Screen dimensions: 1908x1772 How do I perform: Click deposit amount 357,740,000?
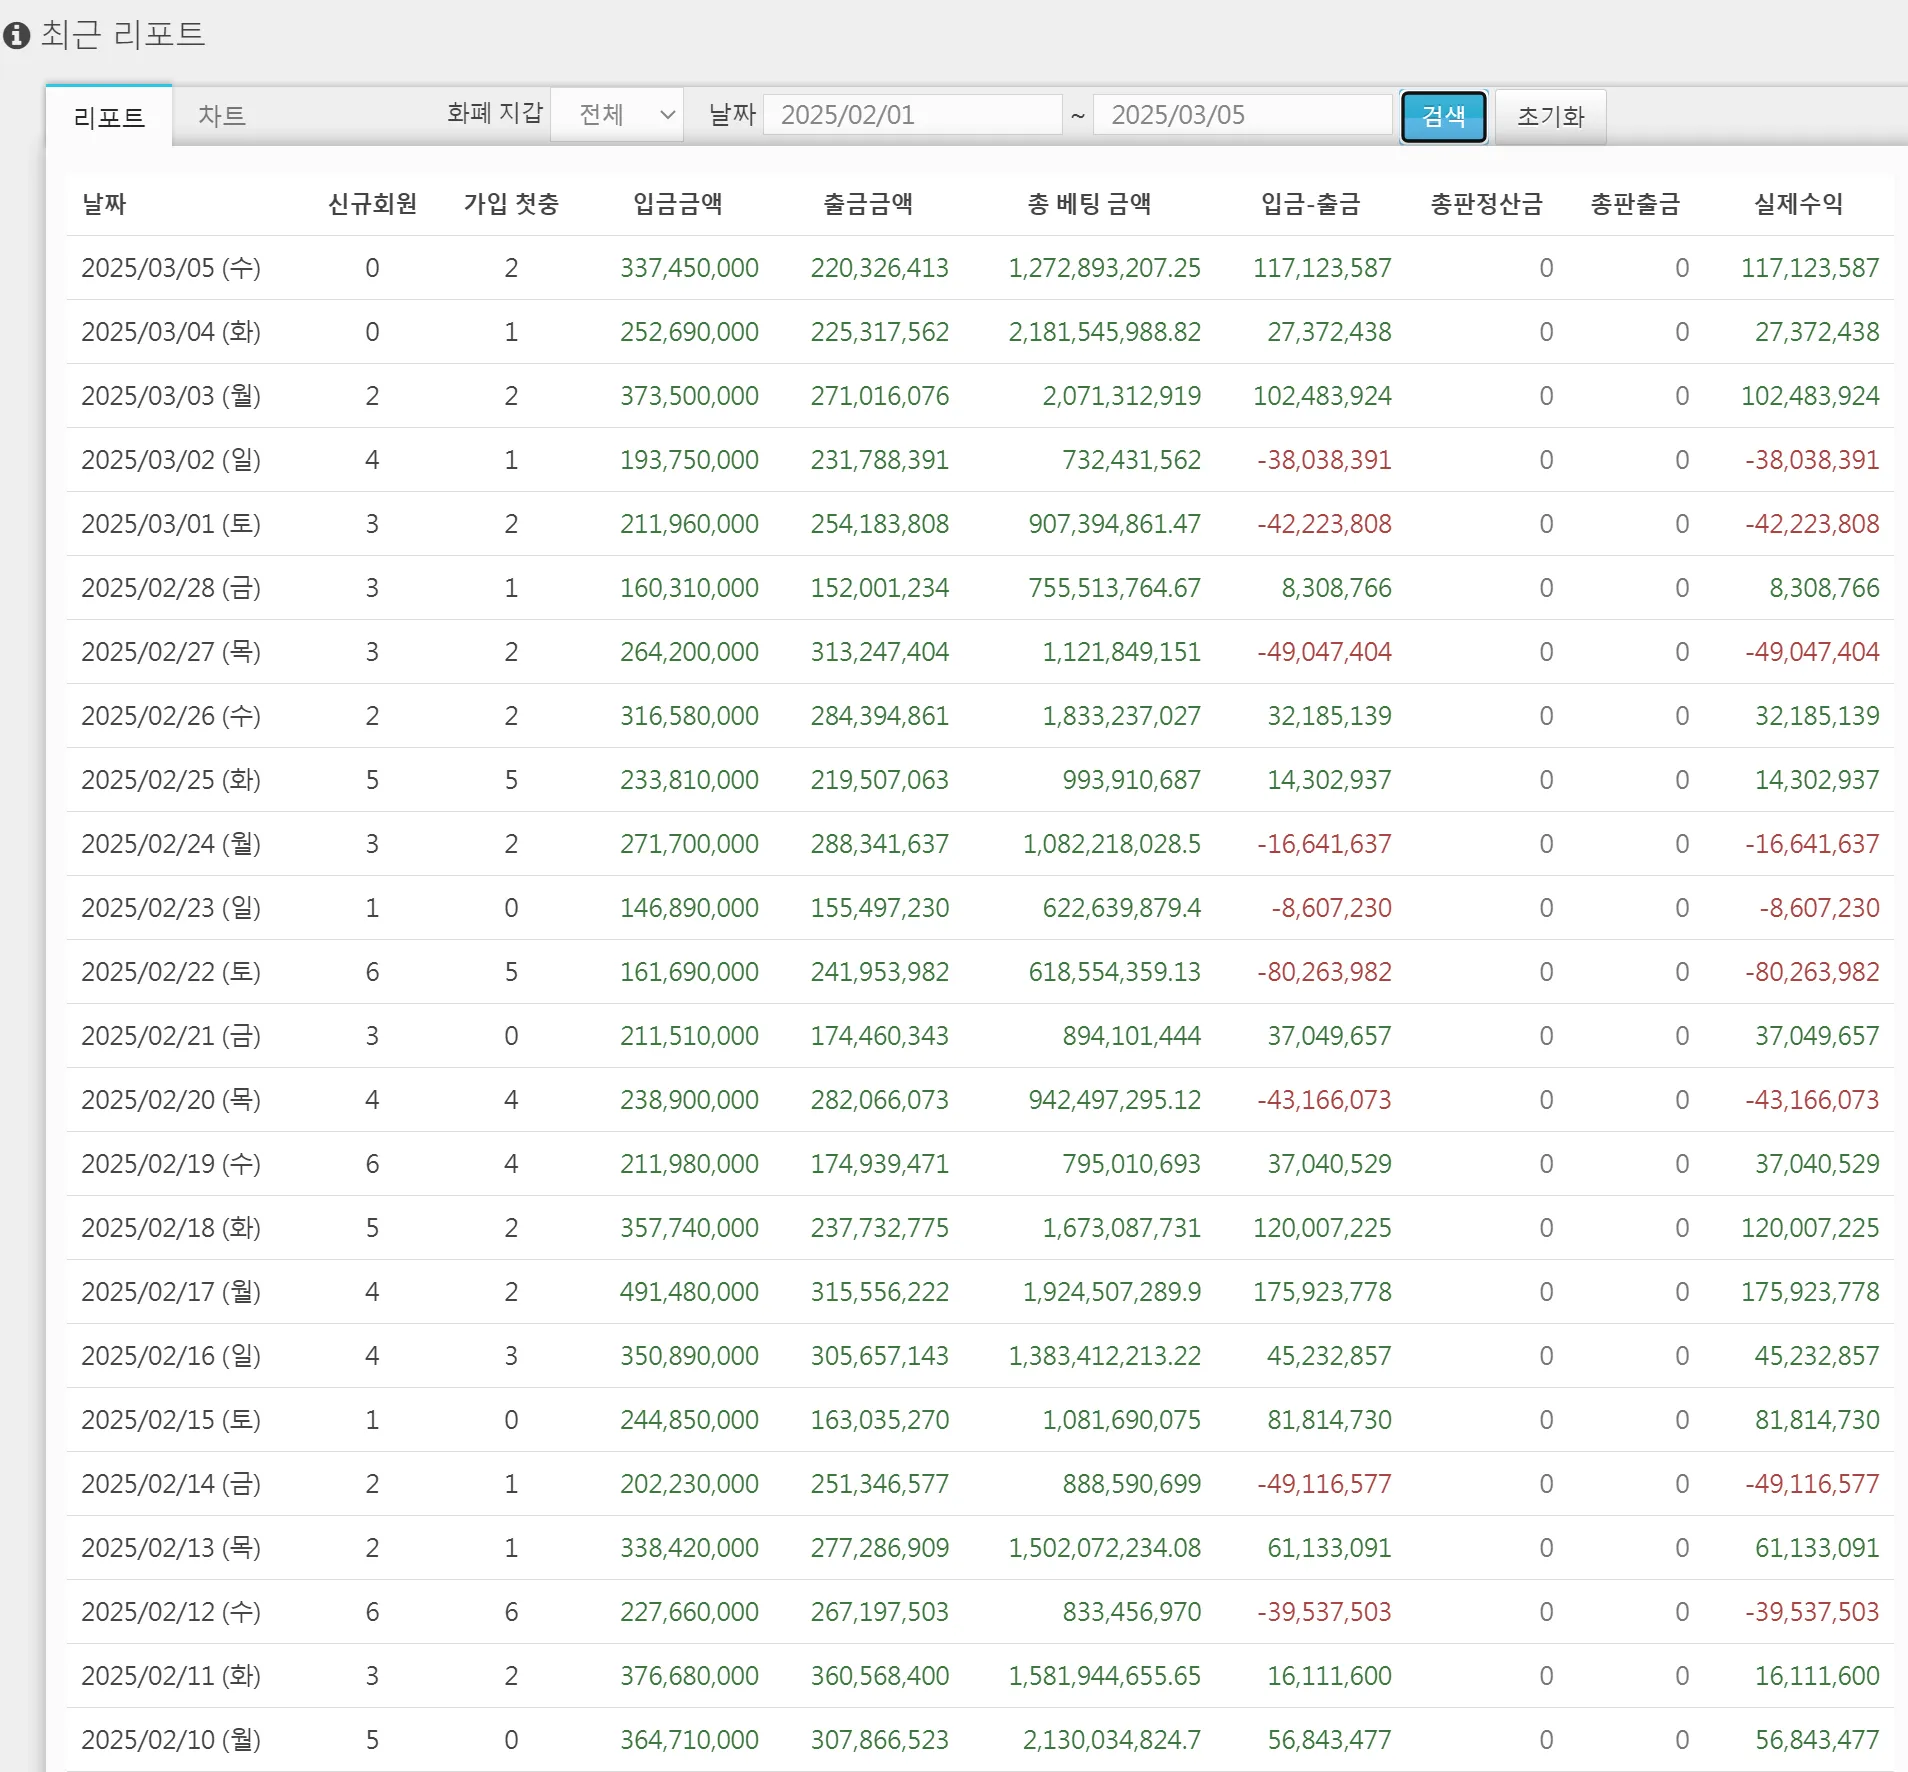click(x=689, y=1228)
